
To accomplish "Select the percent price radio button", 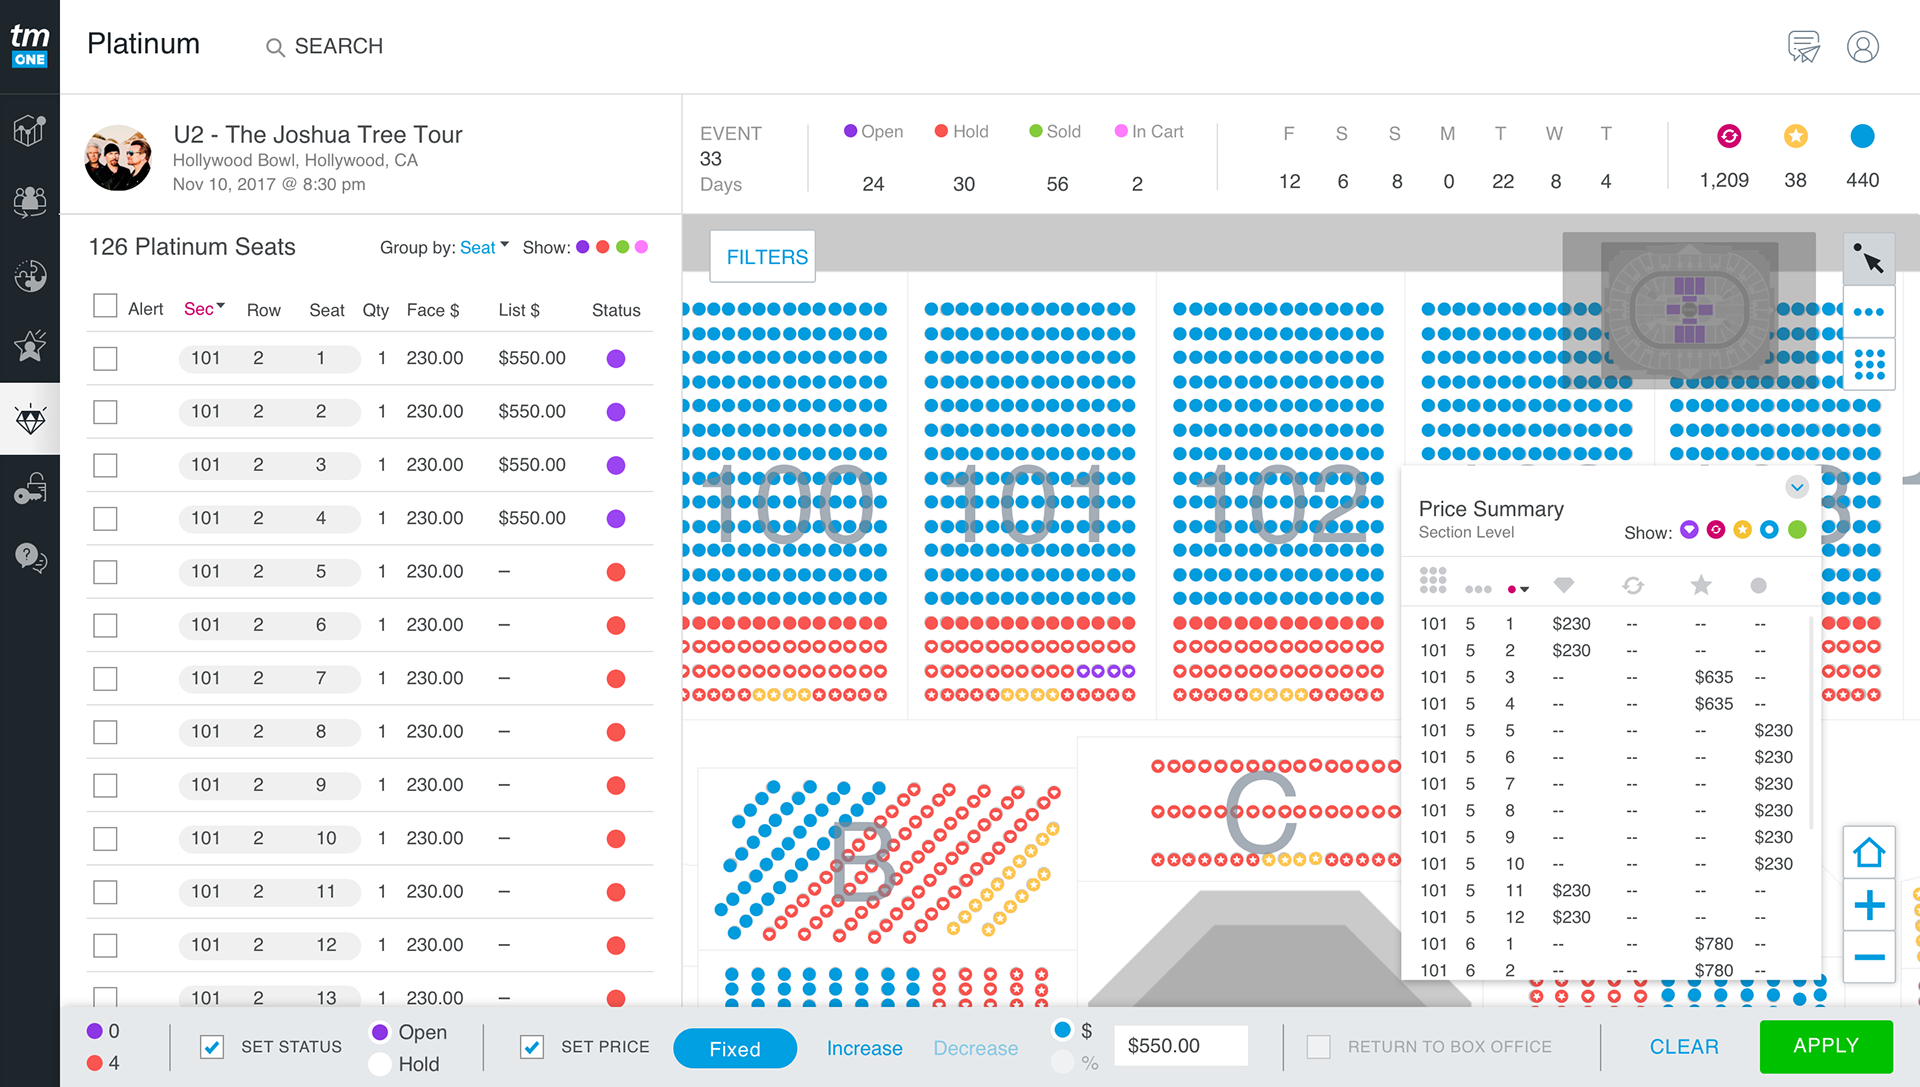I will pyautogui.click(x=1063, y=1062).
